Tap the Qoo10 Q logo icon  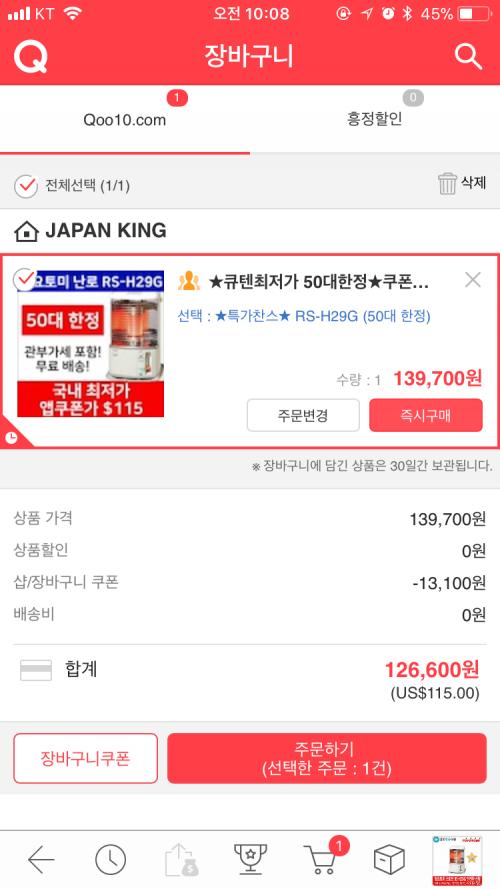pos(31,57)
